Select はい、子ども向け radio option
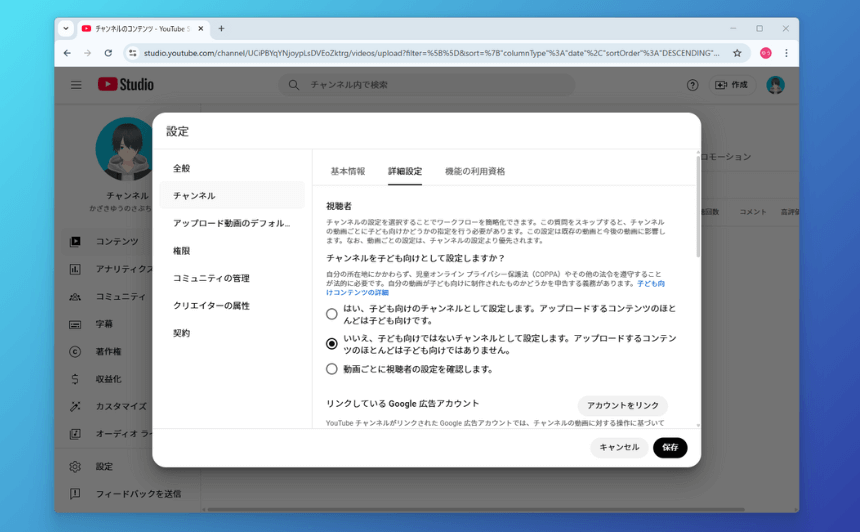The height and width of the screenshot is (532, 860). [331, 314]
